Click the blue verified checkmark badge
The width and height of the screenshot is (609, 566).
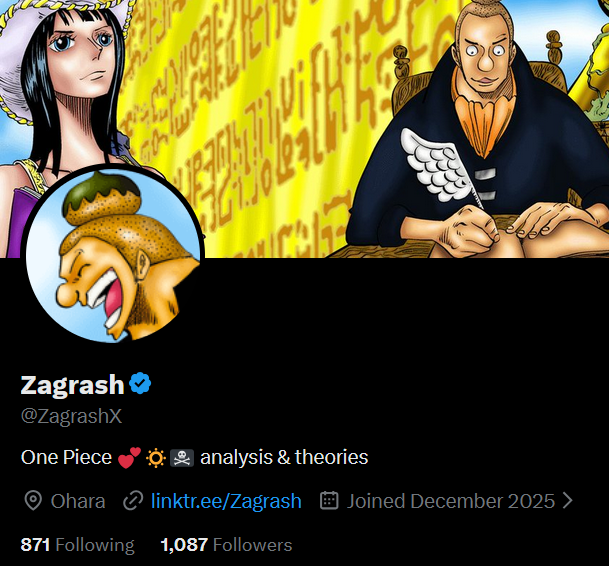pyautogui.click(x=140, y=383)
